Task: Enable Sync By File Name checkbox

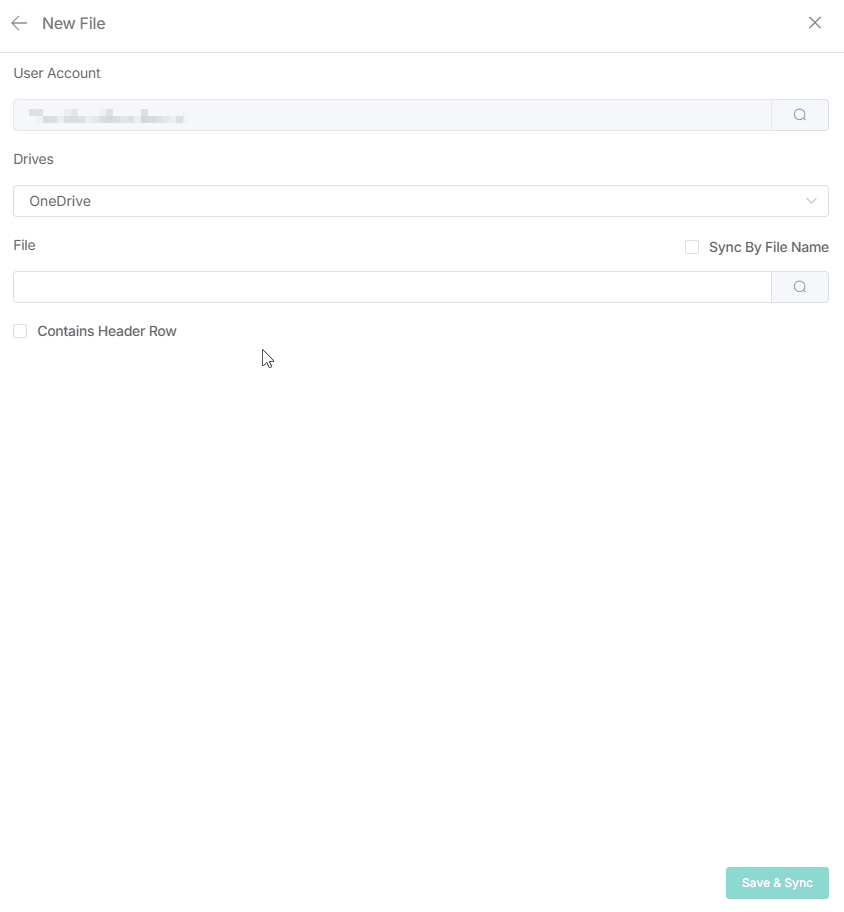Action: pyautogui.click(x=692, y=247)
